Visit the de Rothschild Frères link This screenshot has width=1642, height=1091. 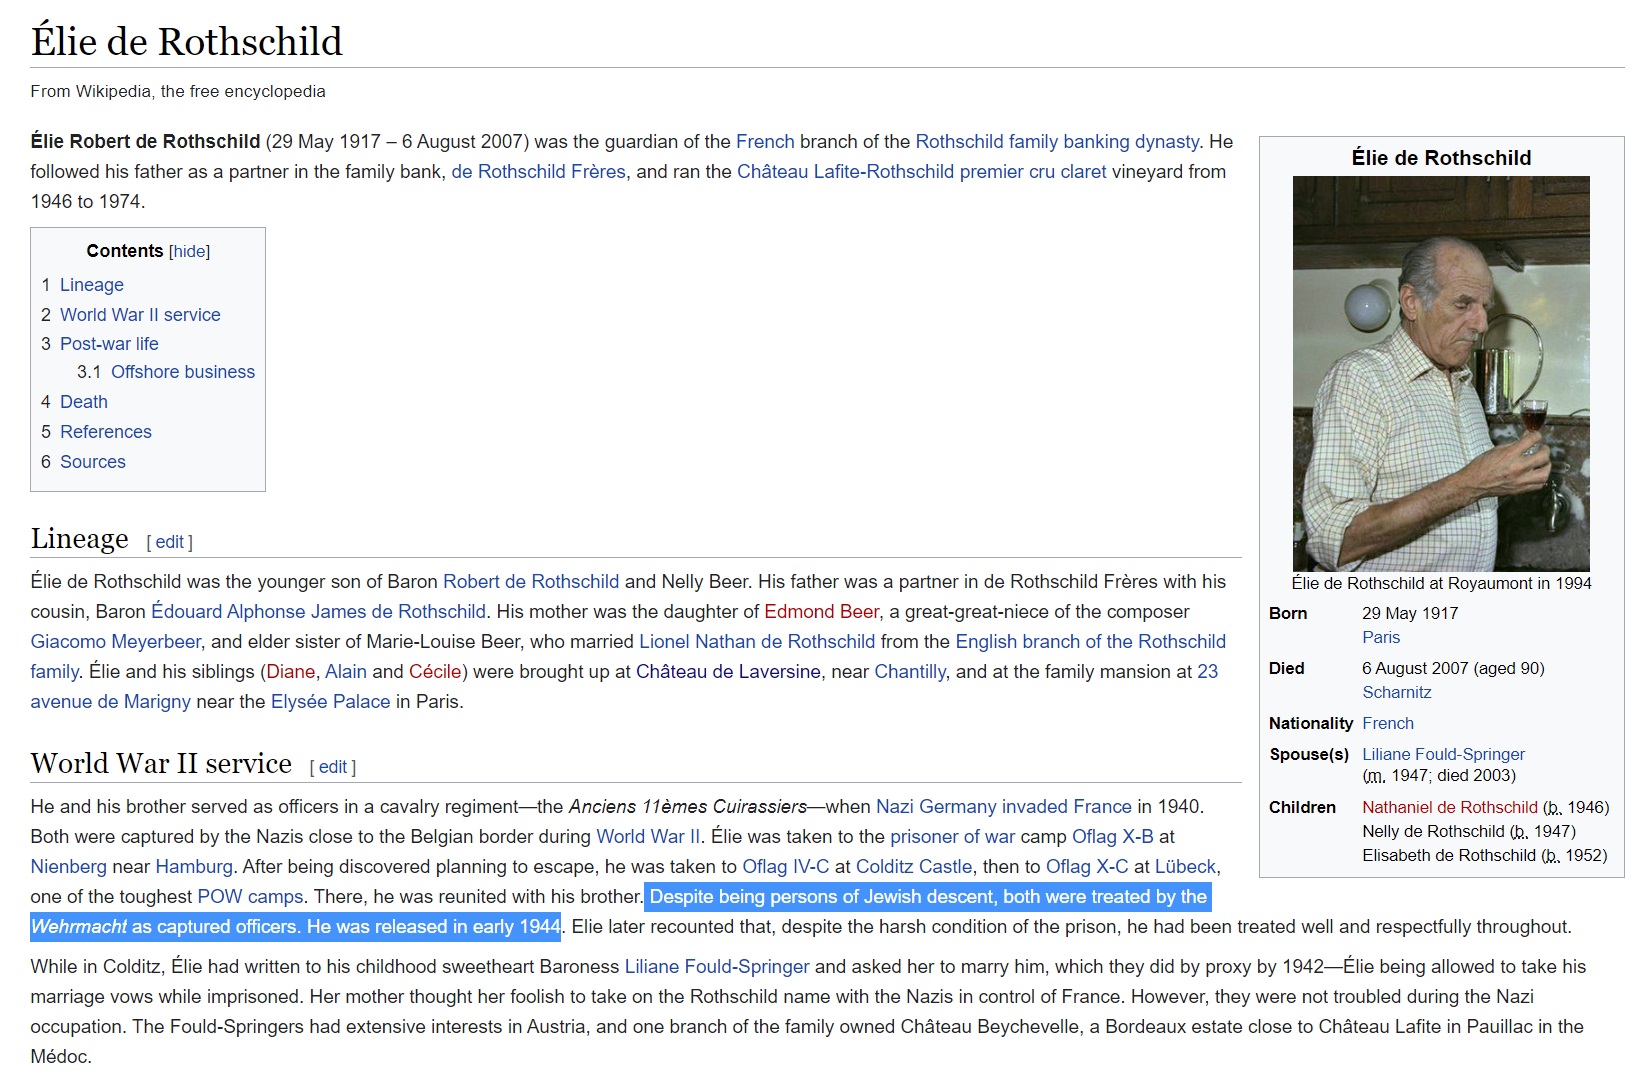539,172
